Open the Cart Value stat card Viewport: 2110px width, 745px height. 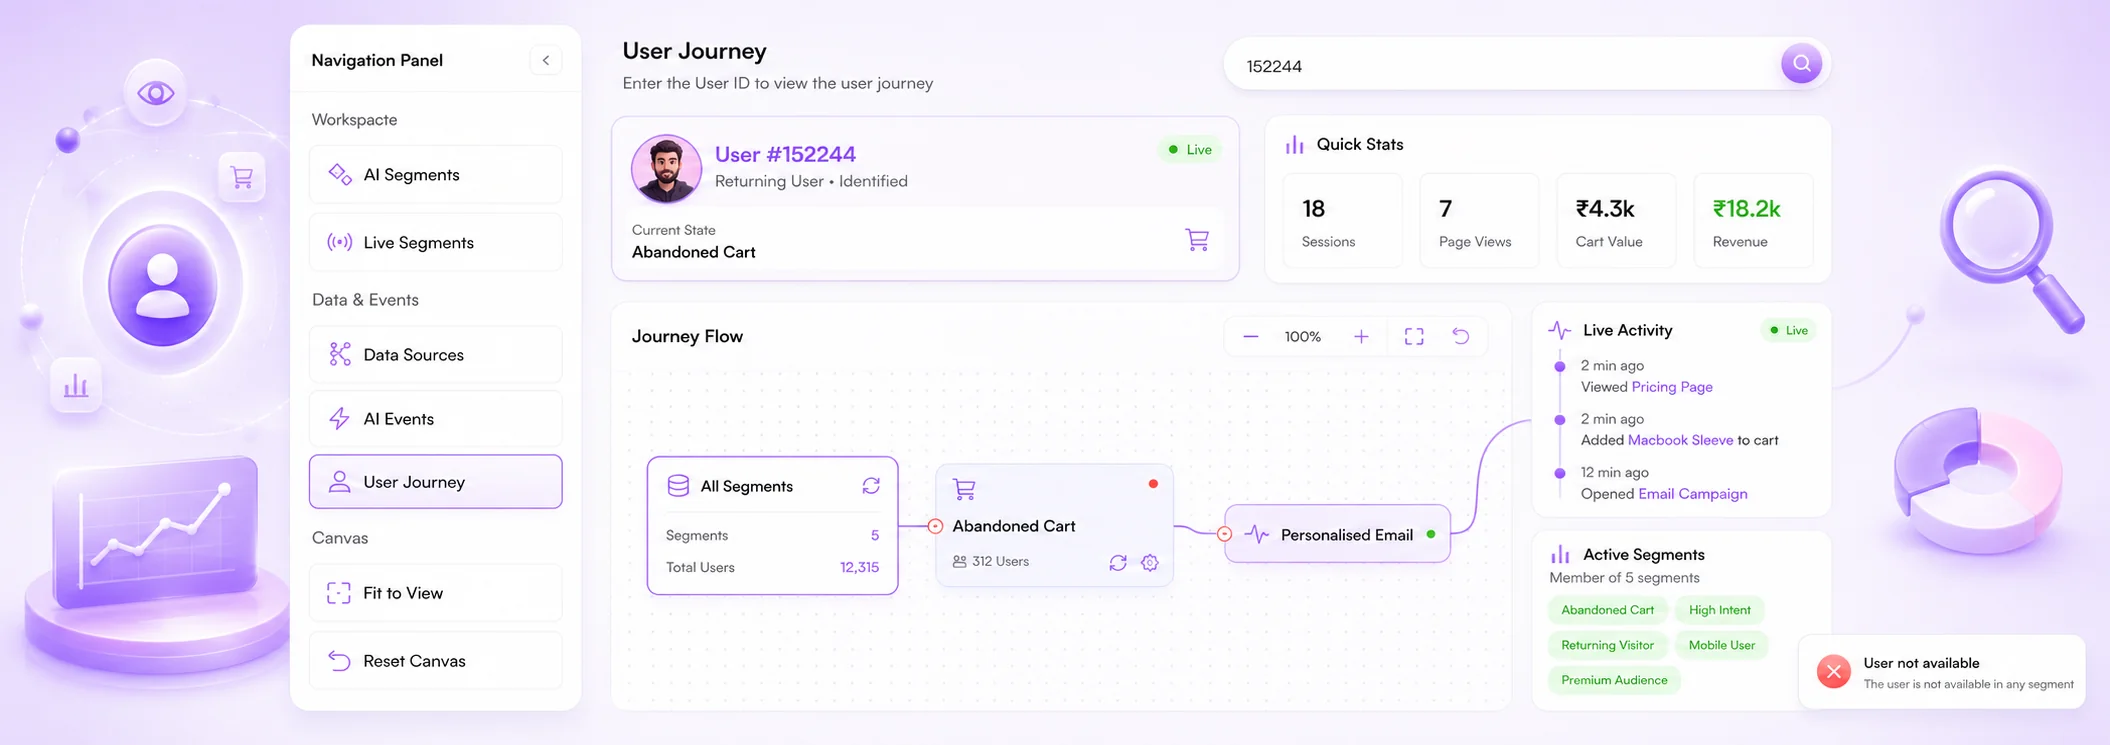coord(1616,220)
